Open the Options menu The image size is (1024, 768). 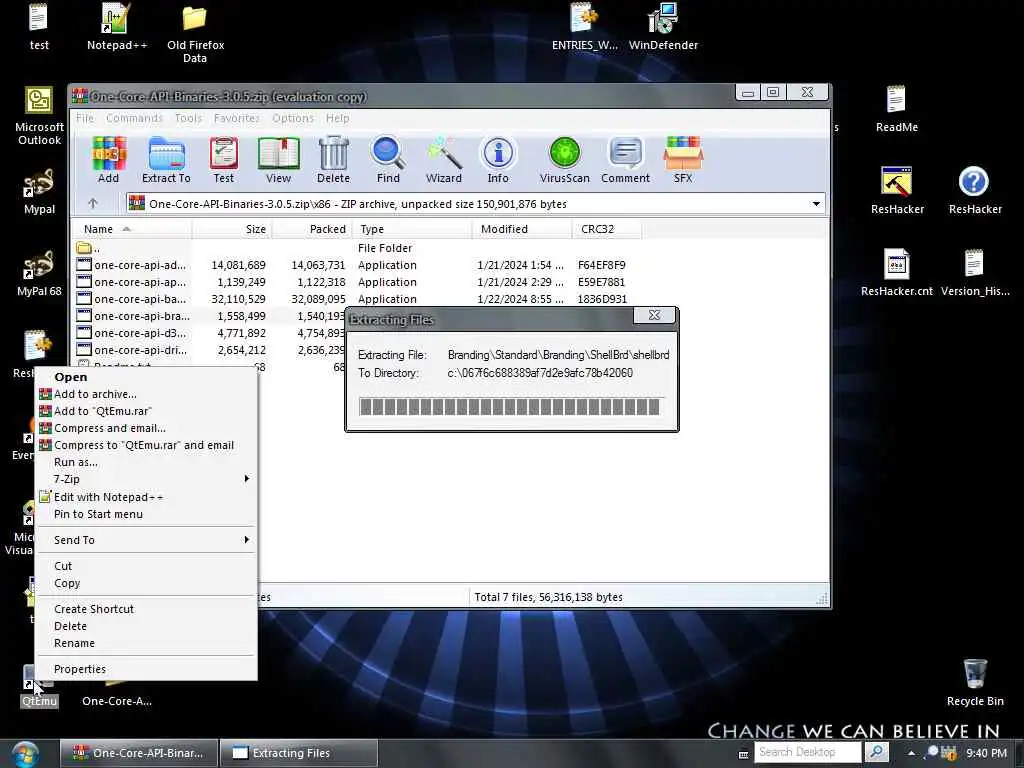point(293,118)
